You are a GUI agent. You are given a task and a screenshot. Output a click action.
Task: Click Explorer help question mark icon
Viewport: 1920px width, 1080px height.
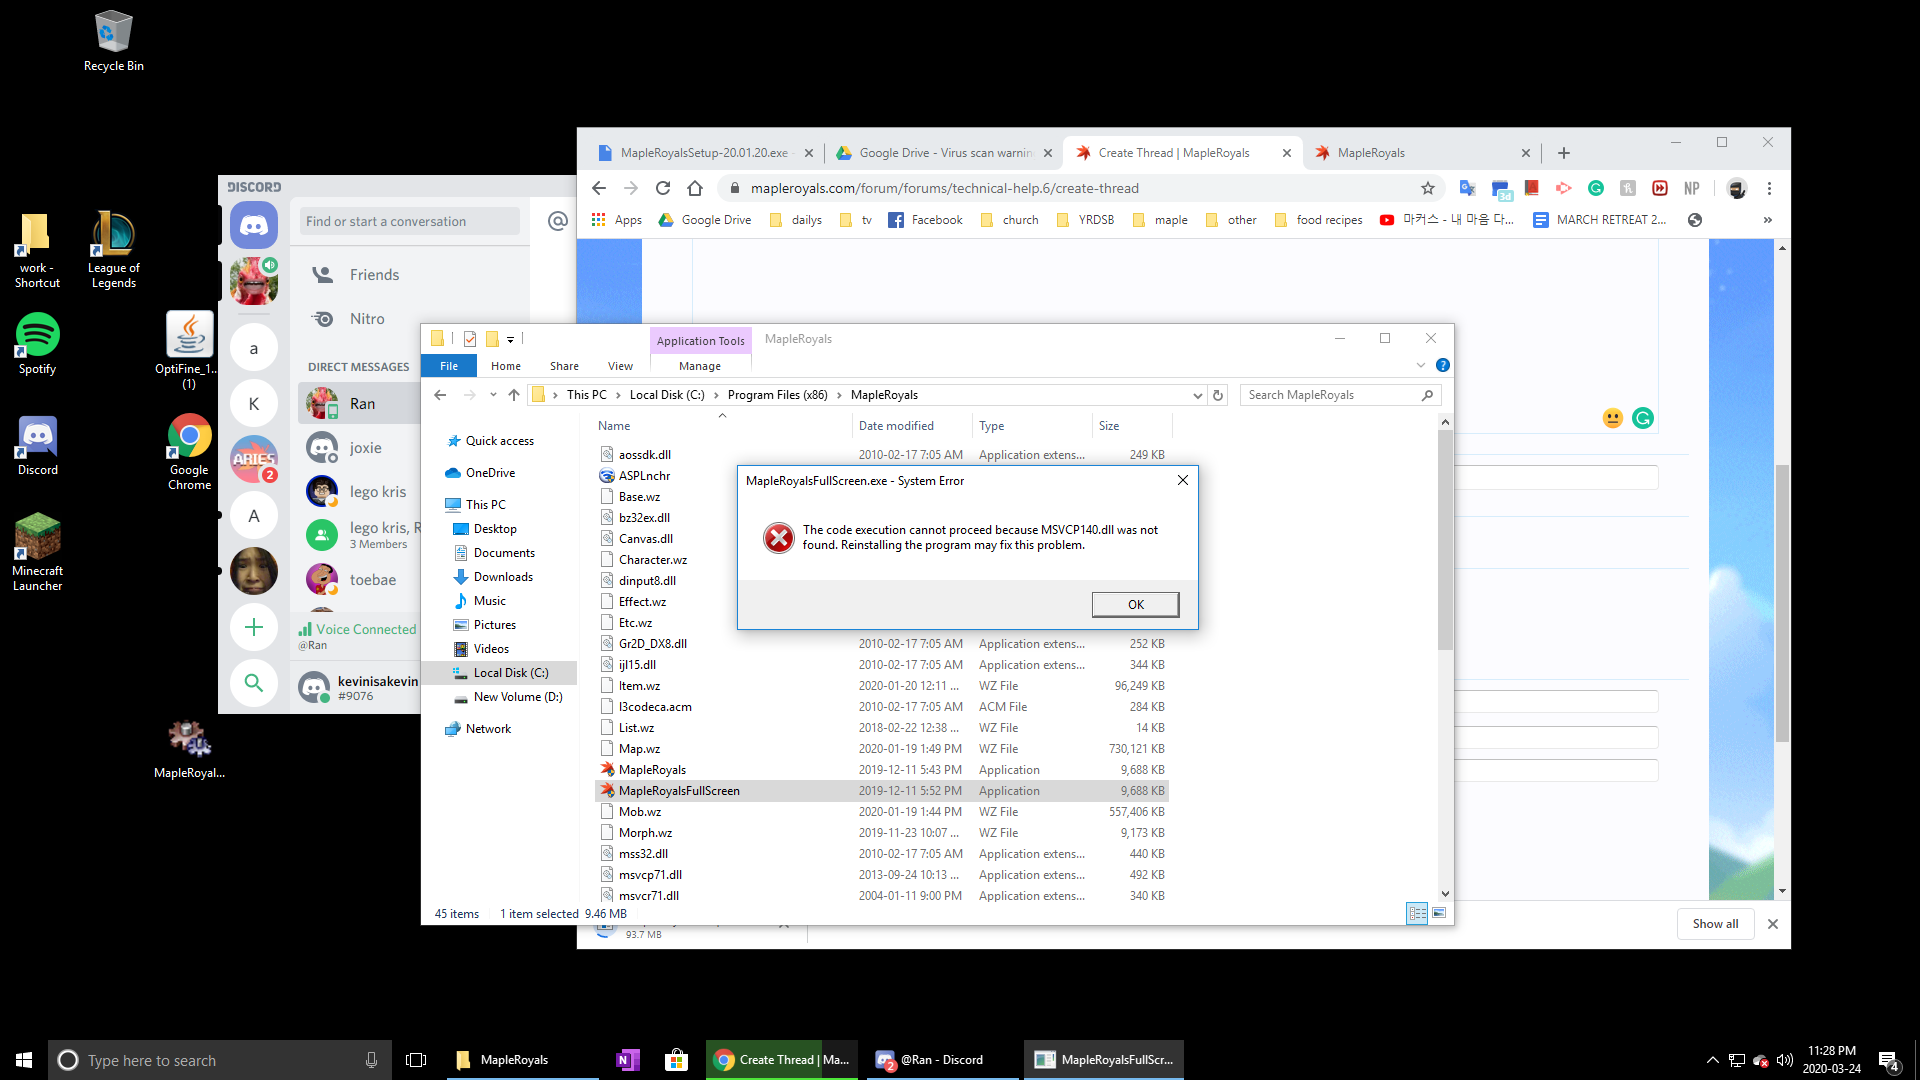tap(1442, 365)
